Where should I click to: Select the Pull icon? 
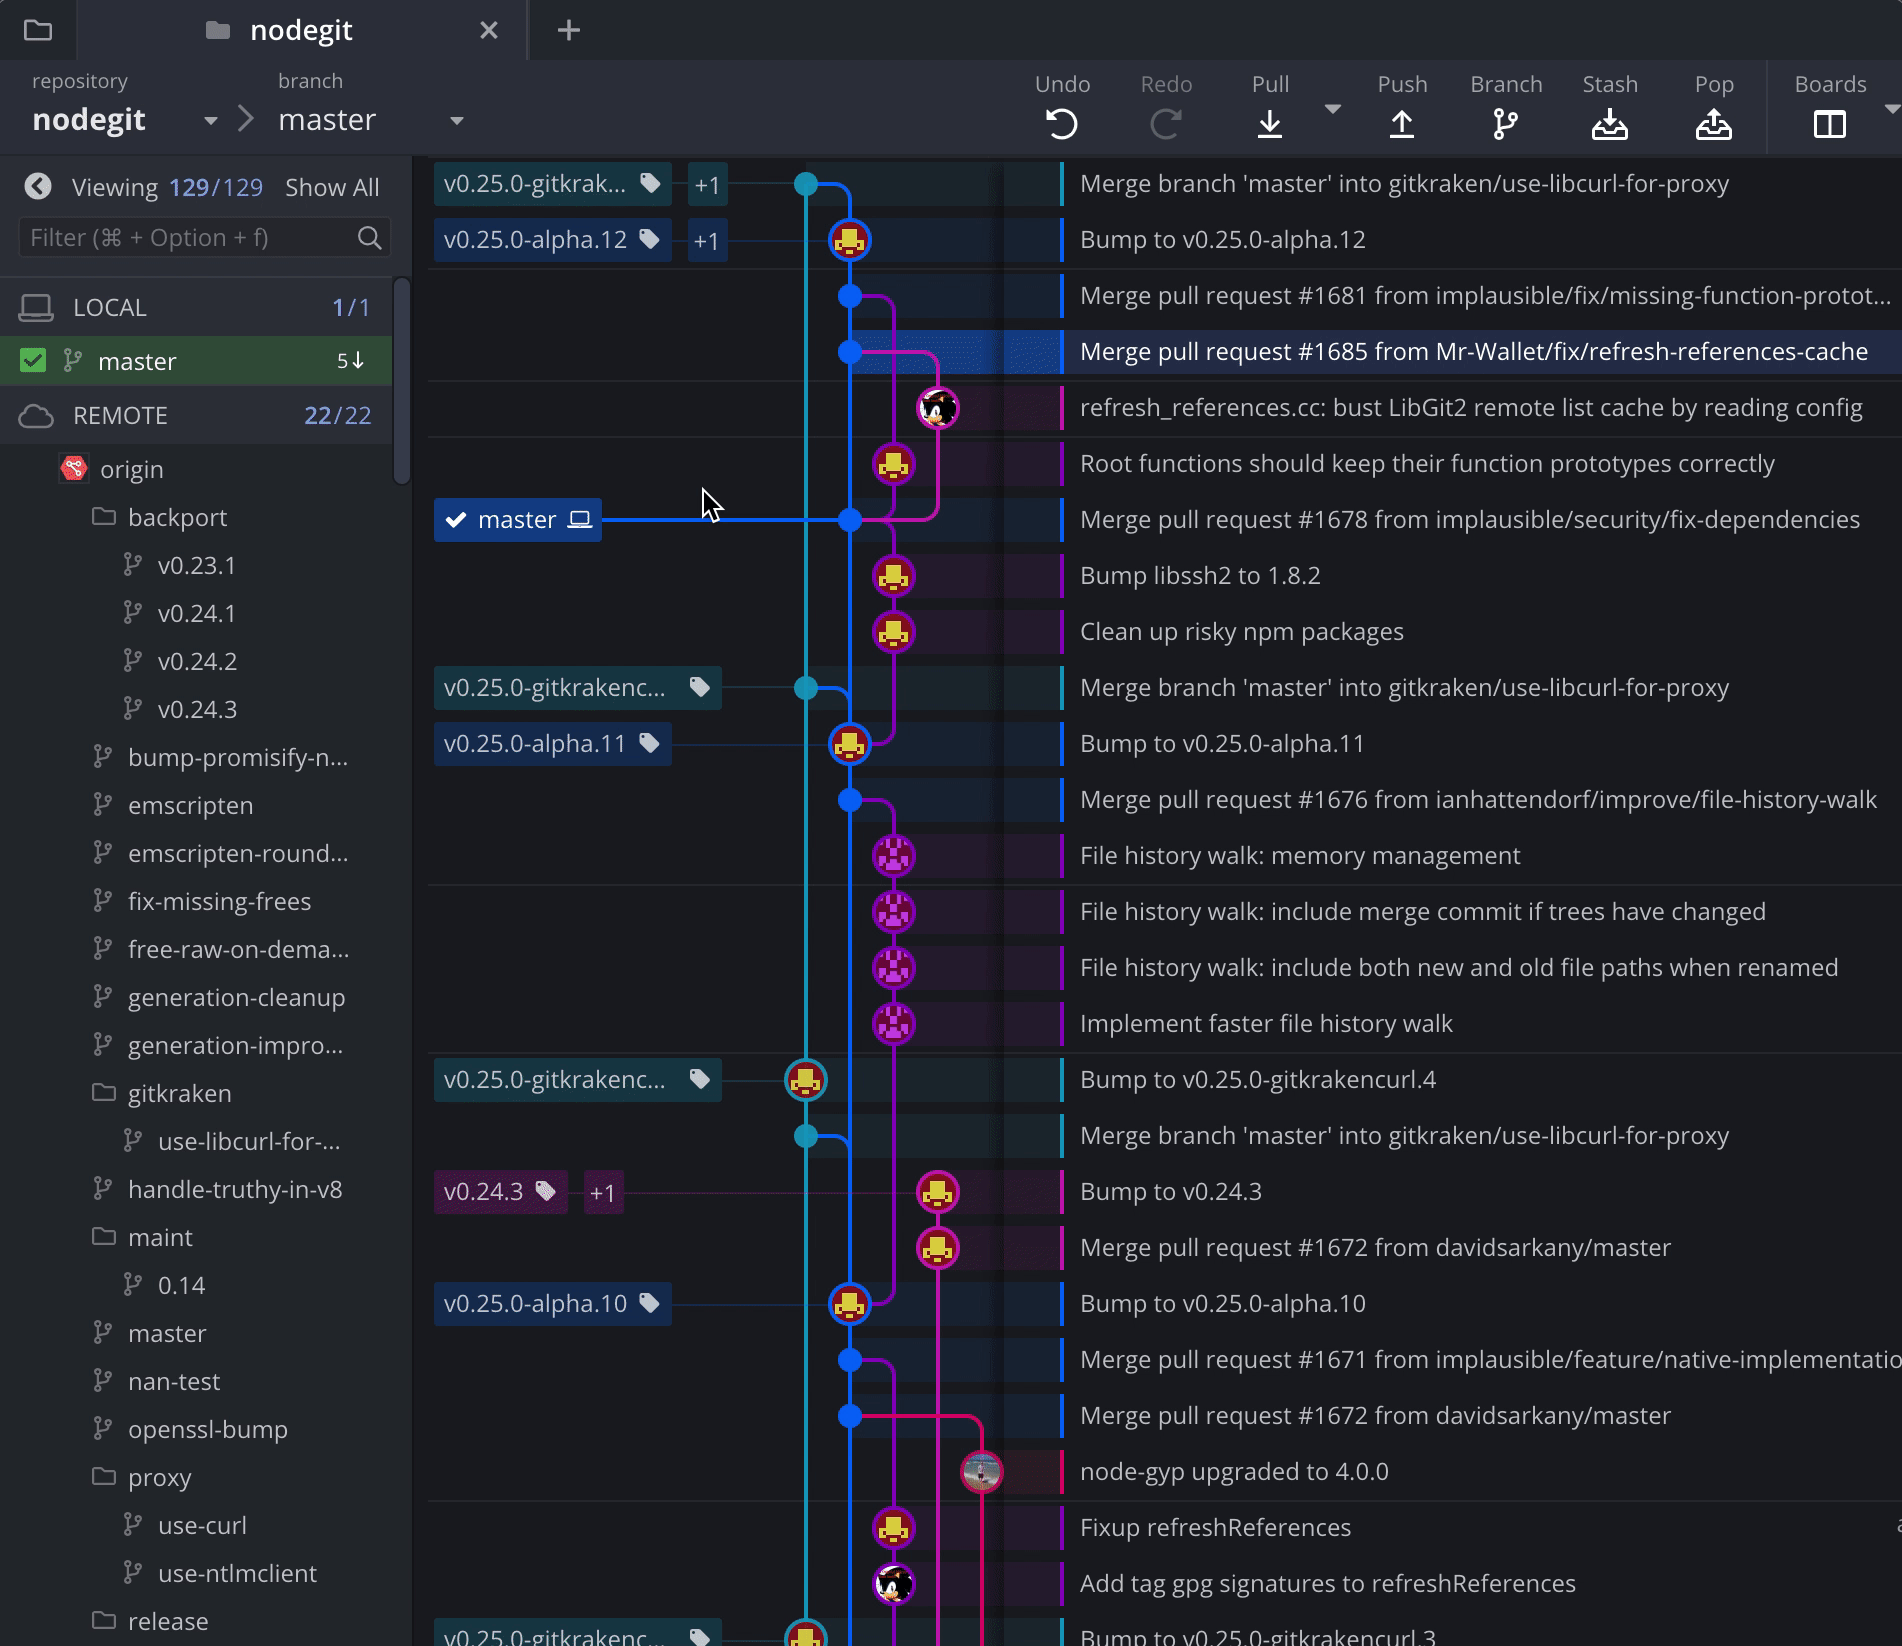pyautogui.click(x=1269, y=123)
